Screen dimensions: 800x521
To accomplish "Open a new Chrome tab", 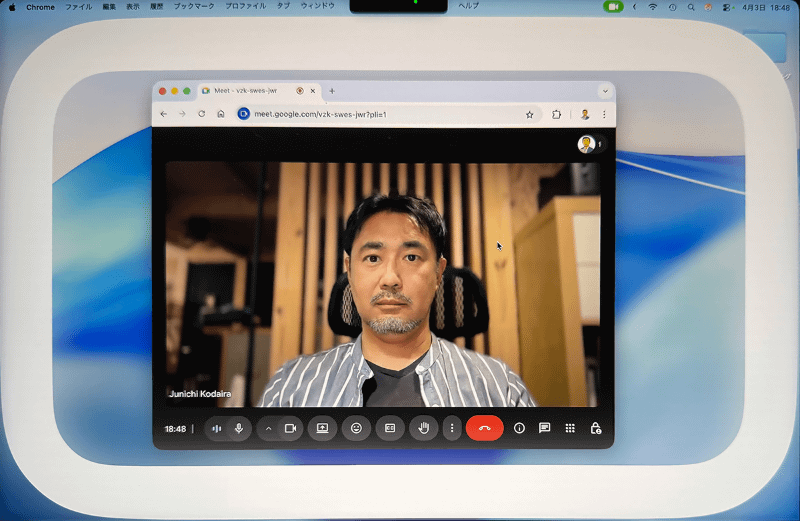I will coord(332,91).
